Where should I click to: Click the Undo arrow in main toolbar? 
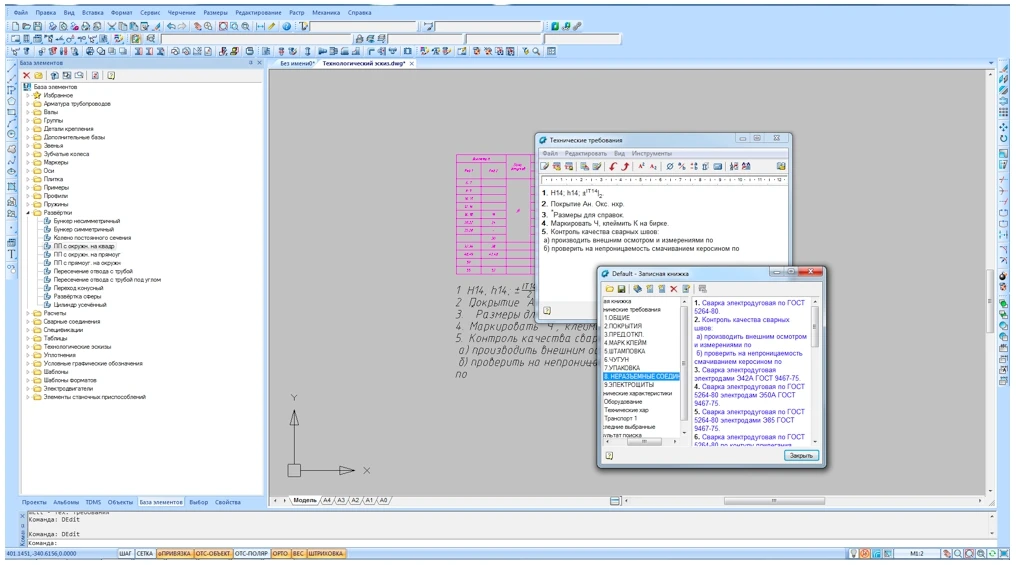171,25
